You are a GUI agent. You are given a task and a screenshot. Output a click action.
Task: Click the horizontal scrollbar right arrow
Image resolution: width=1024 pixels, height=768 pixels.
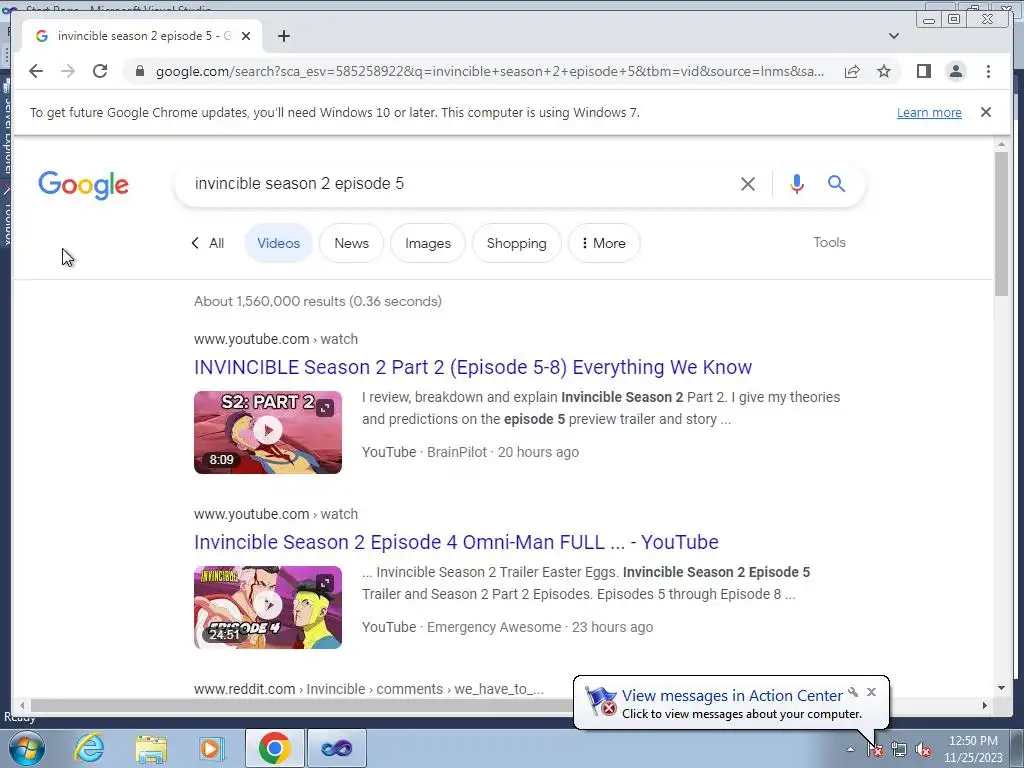point(985,705)
